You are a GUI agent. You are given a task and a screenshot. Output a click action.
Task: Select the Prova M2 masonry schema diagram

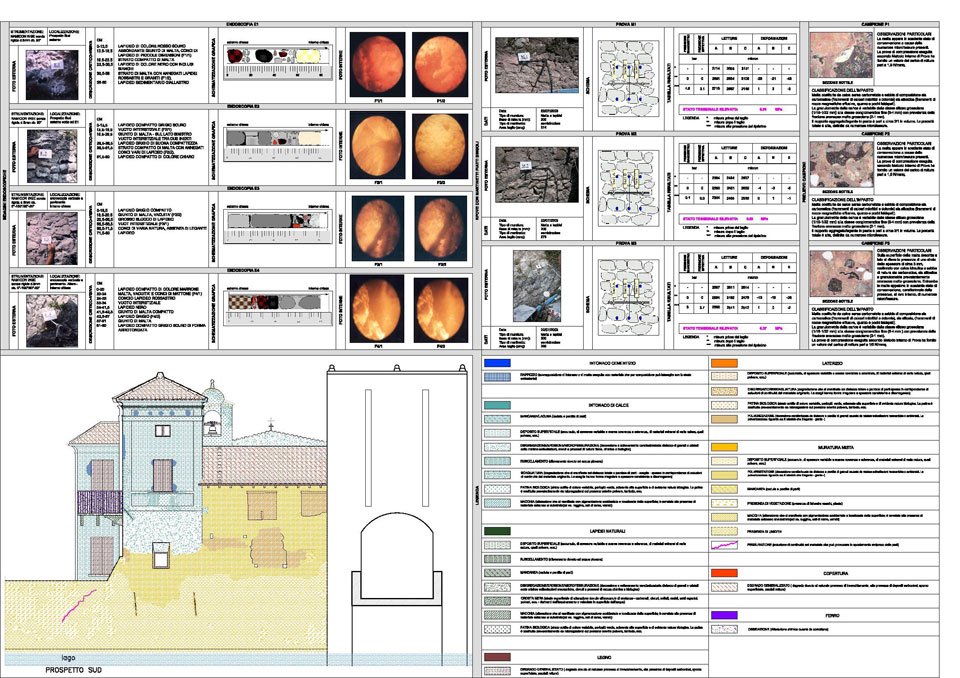point(628,188)
